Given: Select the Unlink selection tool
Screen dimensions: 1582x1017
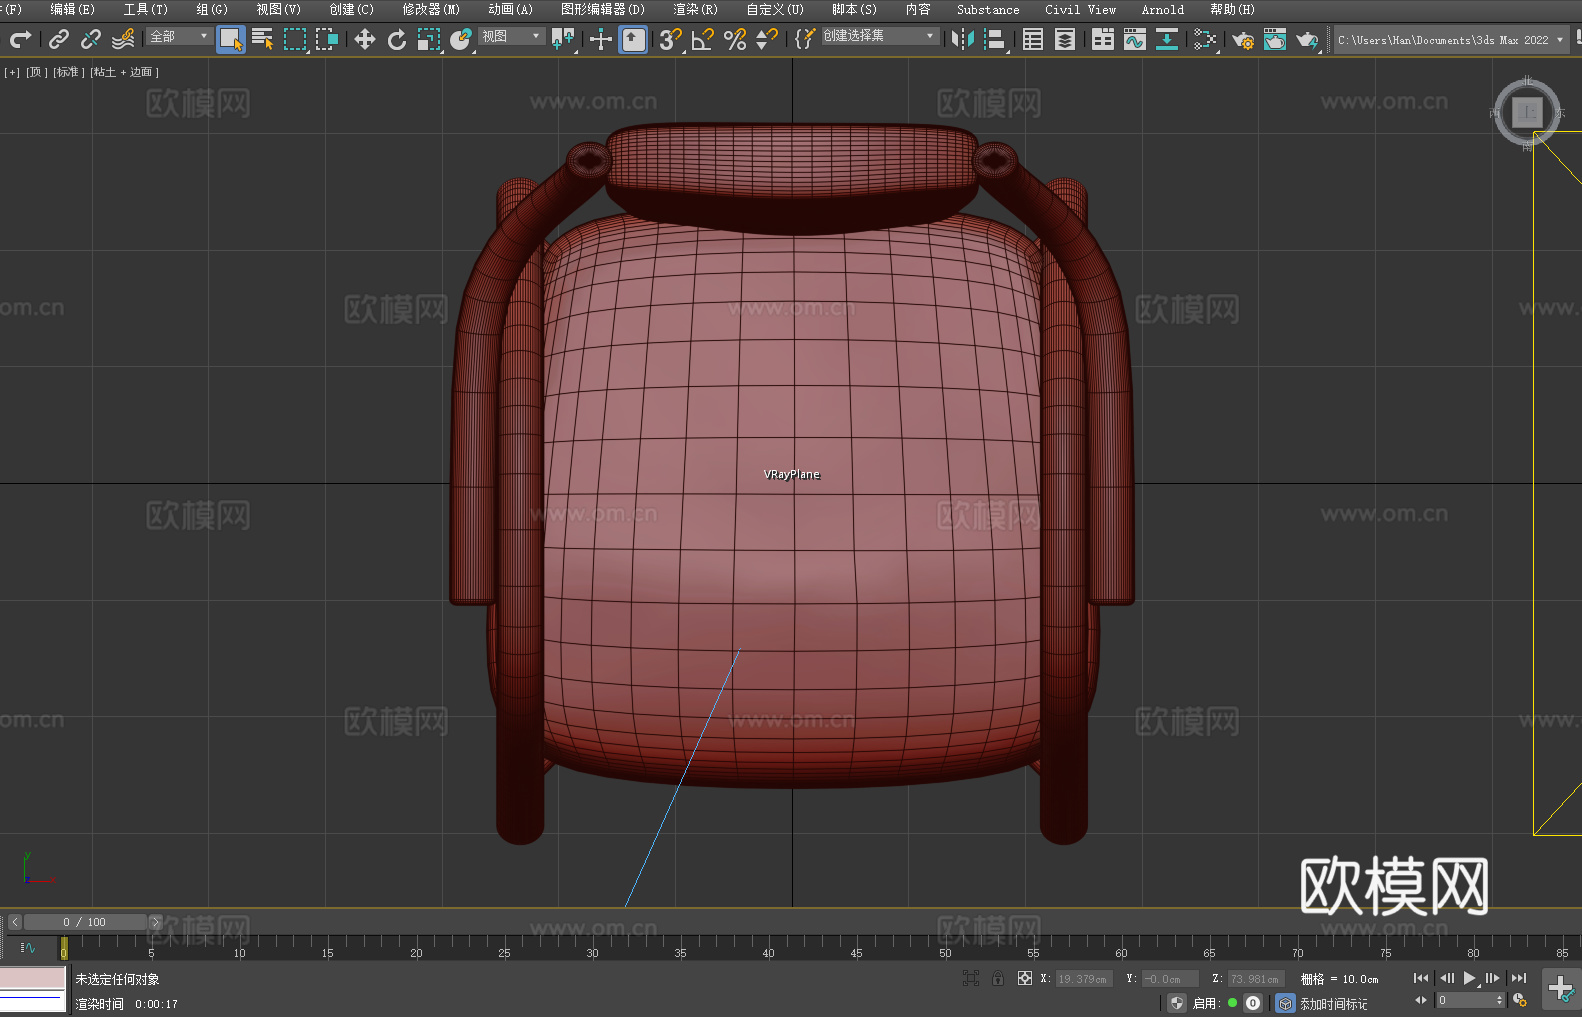Looking at the screenshot, I should coord(91,39).
